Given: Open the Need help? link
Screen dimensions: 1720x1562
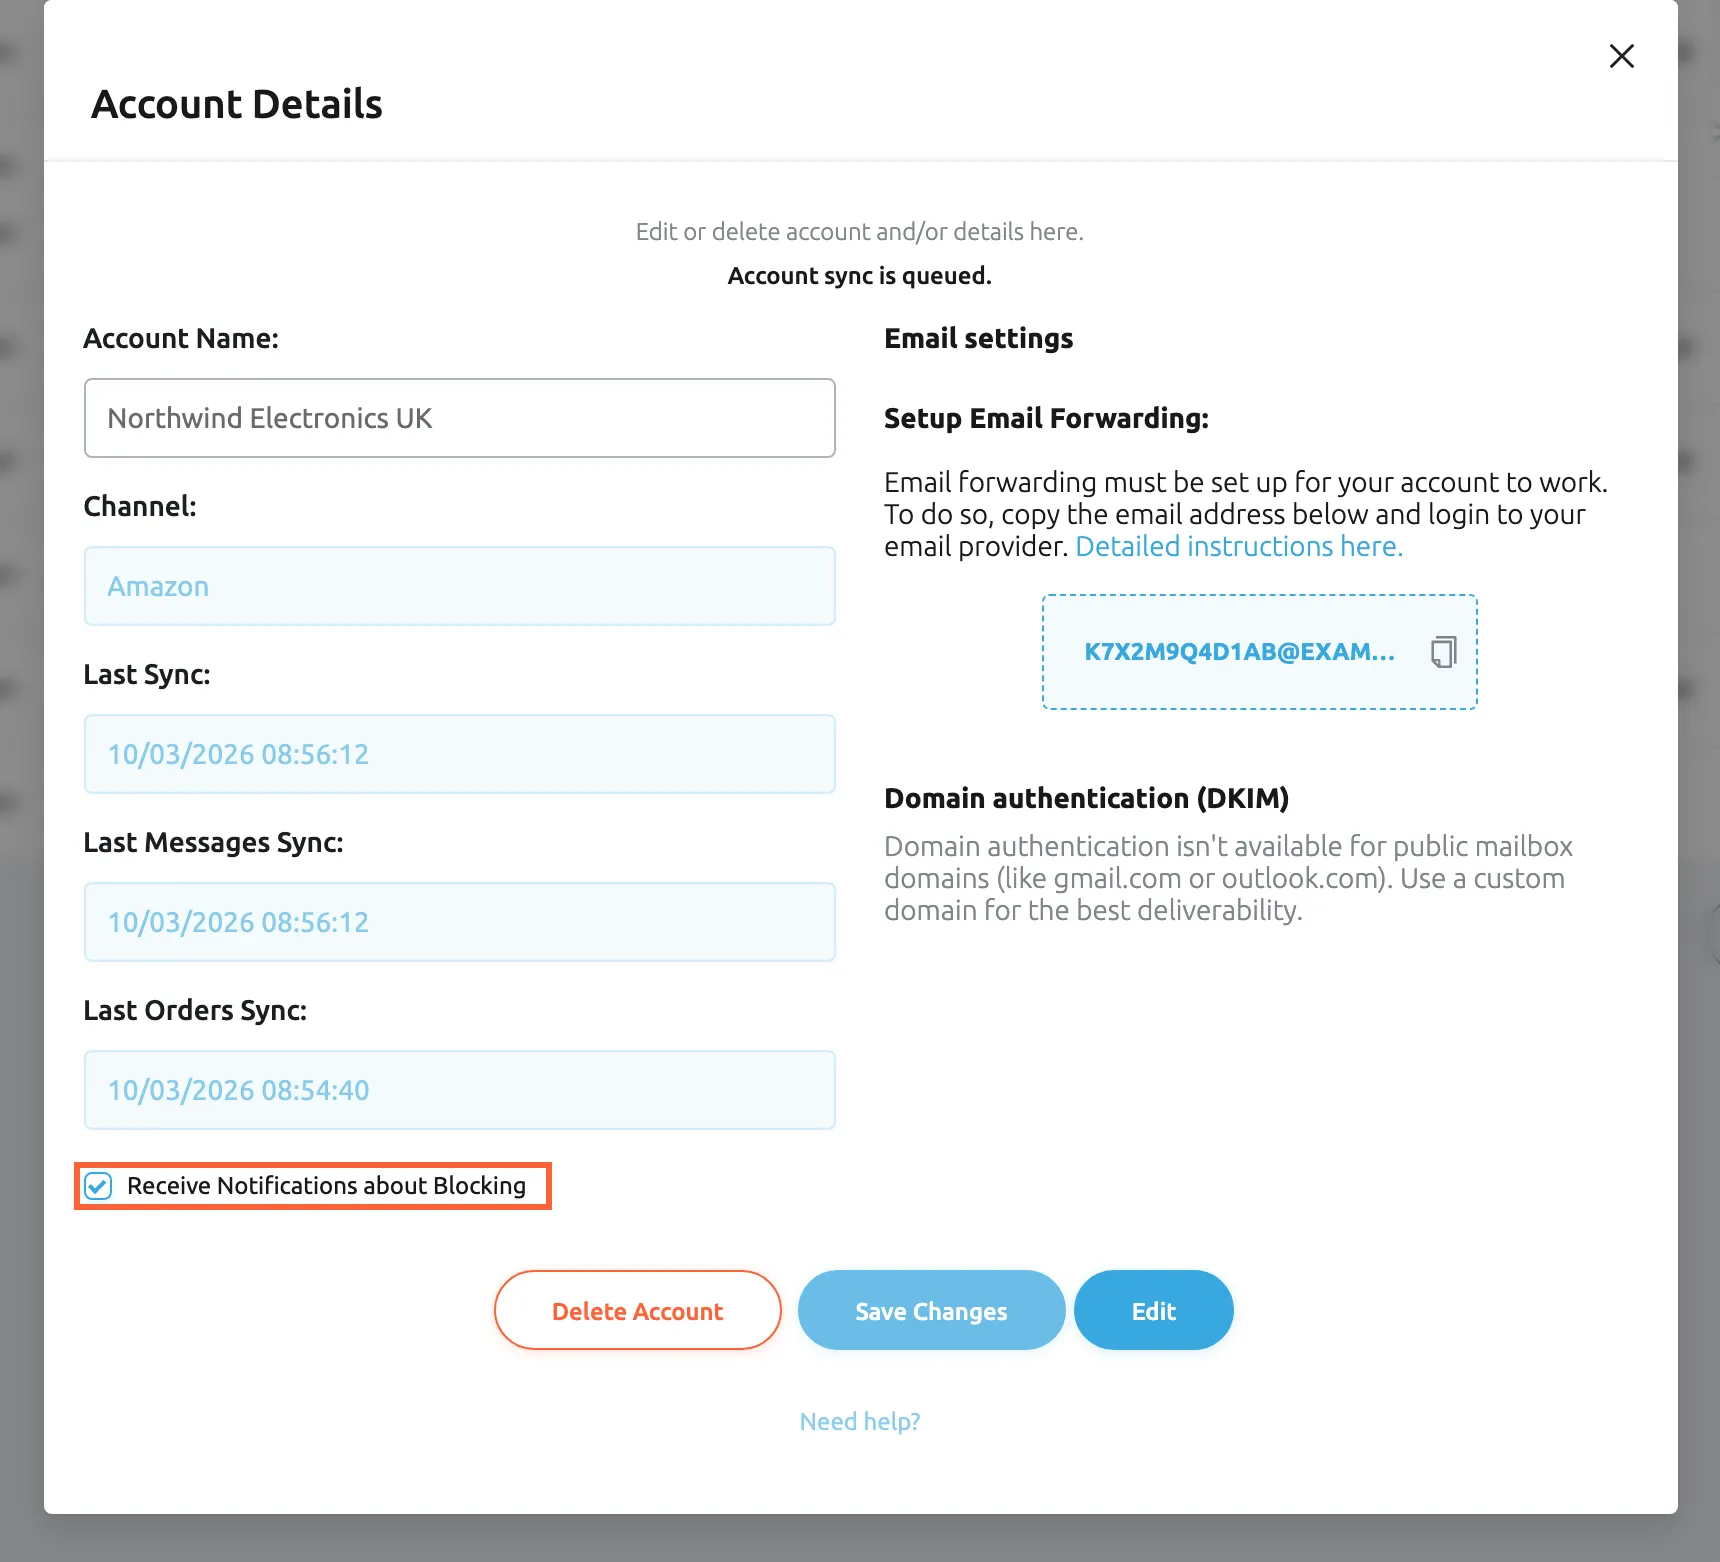Looking at the screenshot, I should [x=860, y=1421].
